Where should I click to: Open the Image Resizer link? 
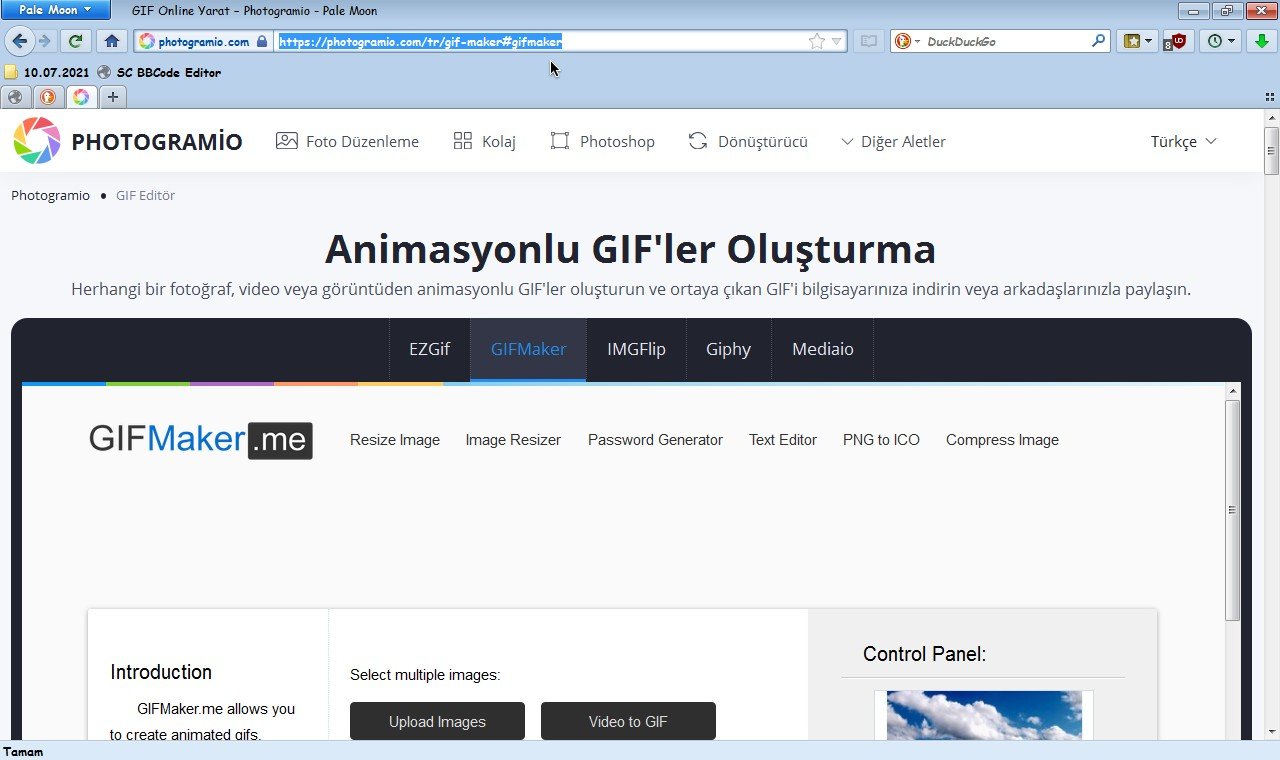coord(513,440)
